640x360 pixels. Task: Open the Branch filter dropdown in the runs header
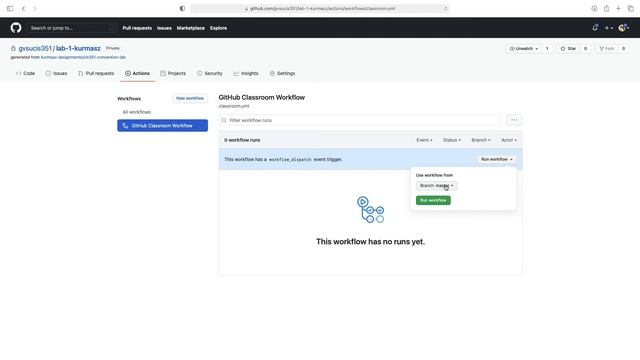(x=481, y=140)
